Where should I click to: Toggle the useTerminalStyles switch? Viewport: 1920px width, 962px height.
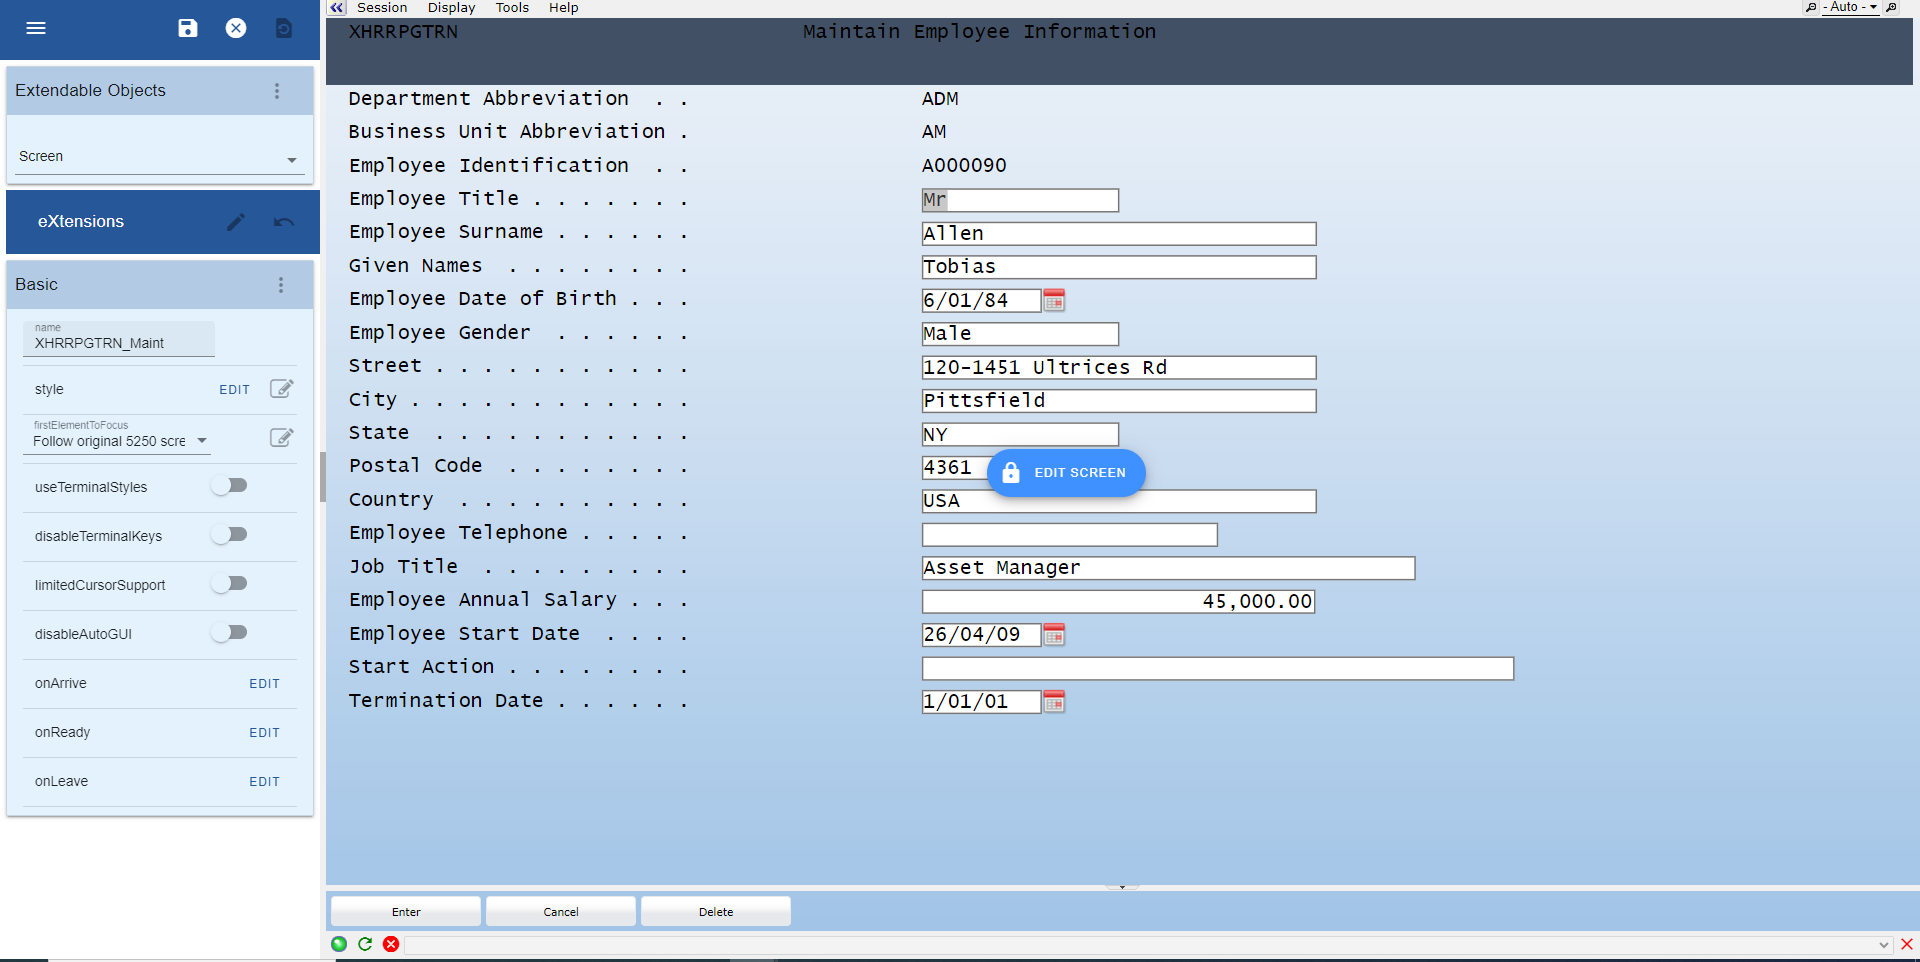click(x=229, y=486)
